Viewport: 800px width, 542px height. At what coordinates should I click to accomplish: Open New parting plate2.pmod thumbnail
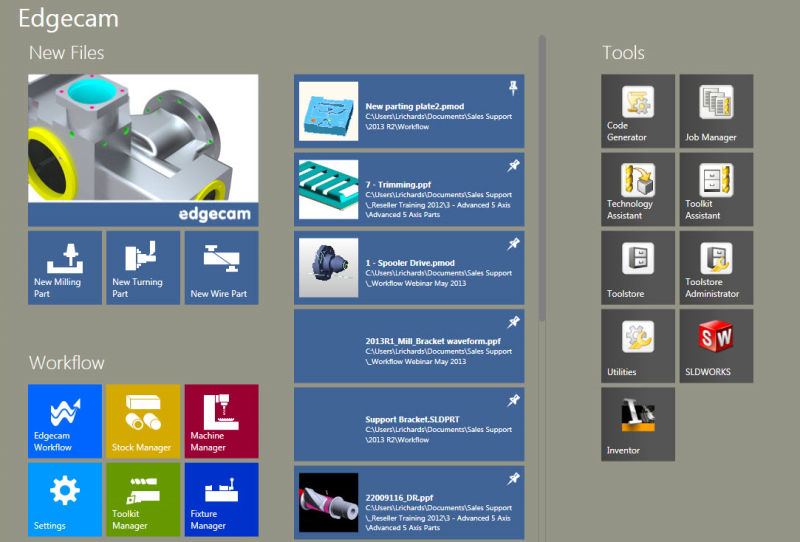click(329, 111)
